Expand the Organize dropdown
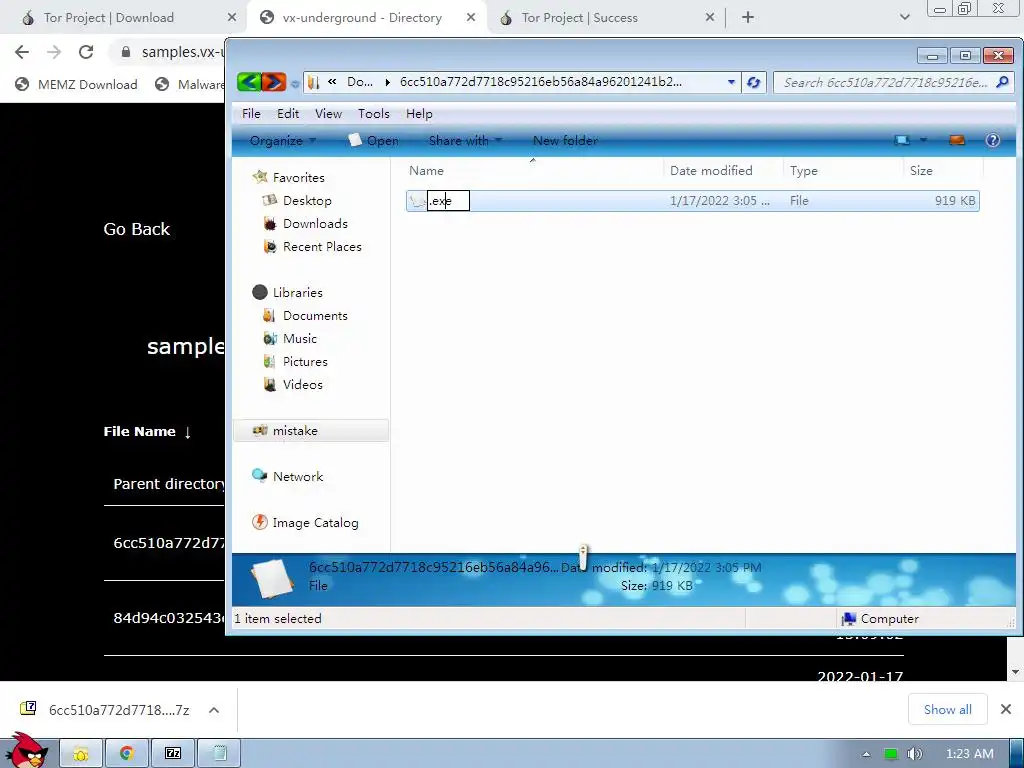The height and width of the screenshot is (768, 1024). coord(282,140)
